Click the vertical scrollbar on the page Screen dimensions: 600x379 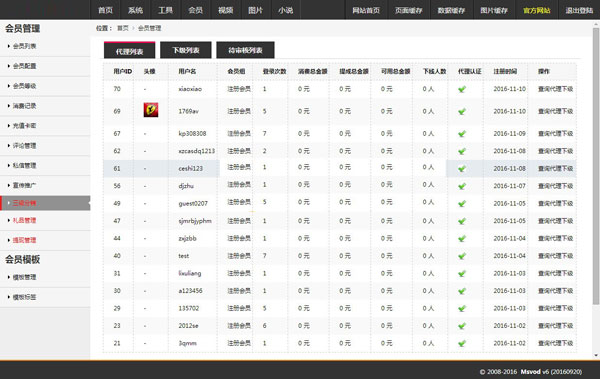(596, 165)
